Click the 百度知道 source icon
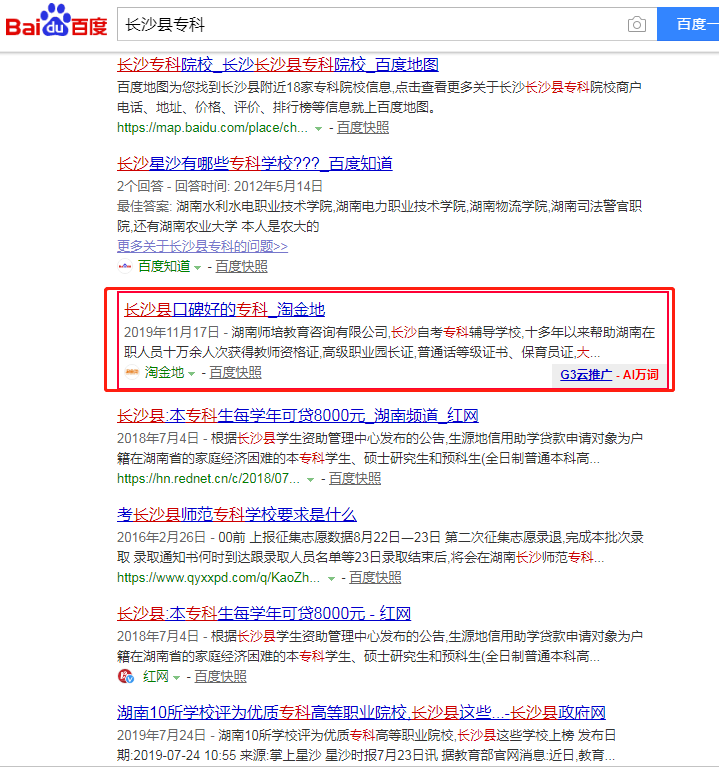 pos(125,266)
